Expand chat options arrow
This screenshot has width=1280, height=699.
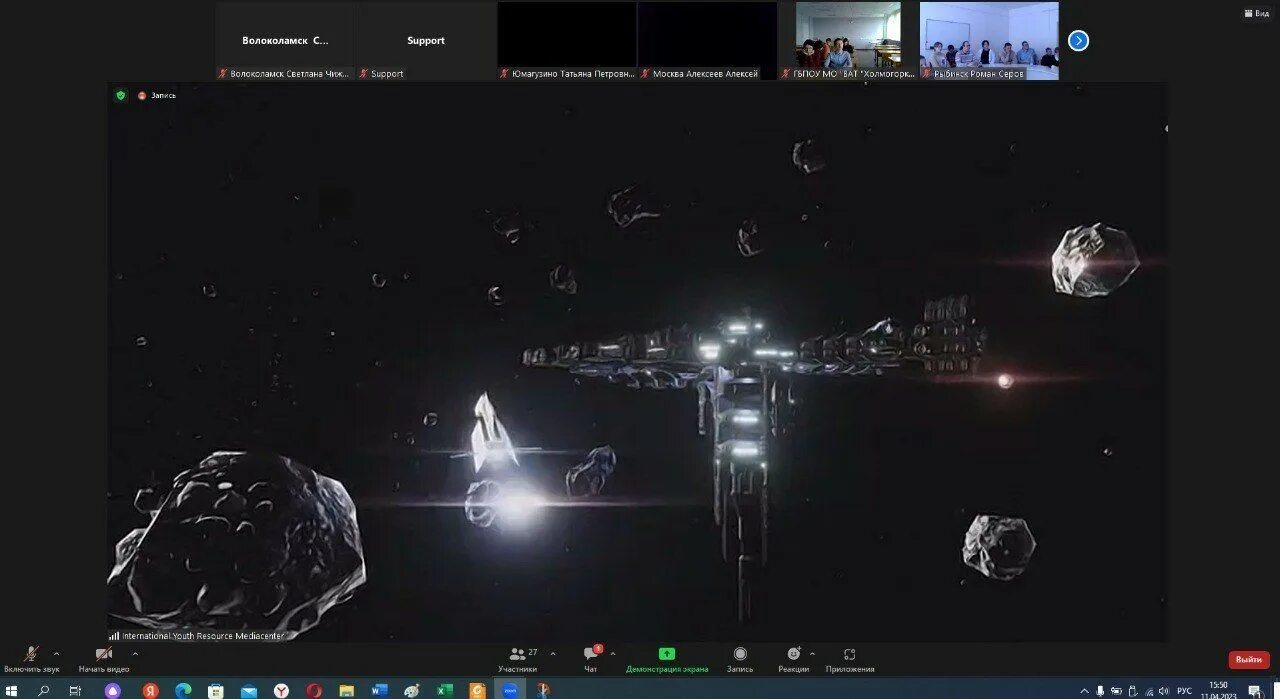coord(613,654)
